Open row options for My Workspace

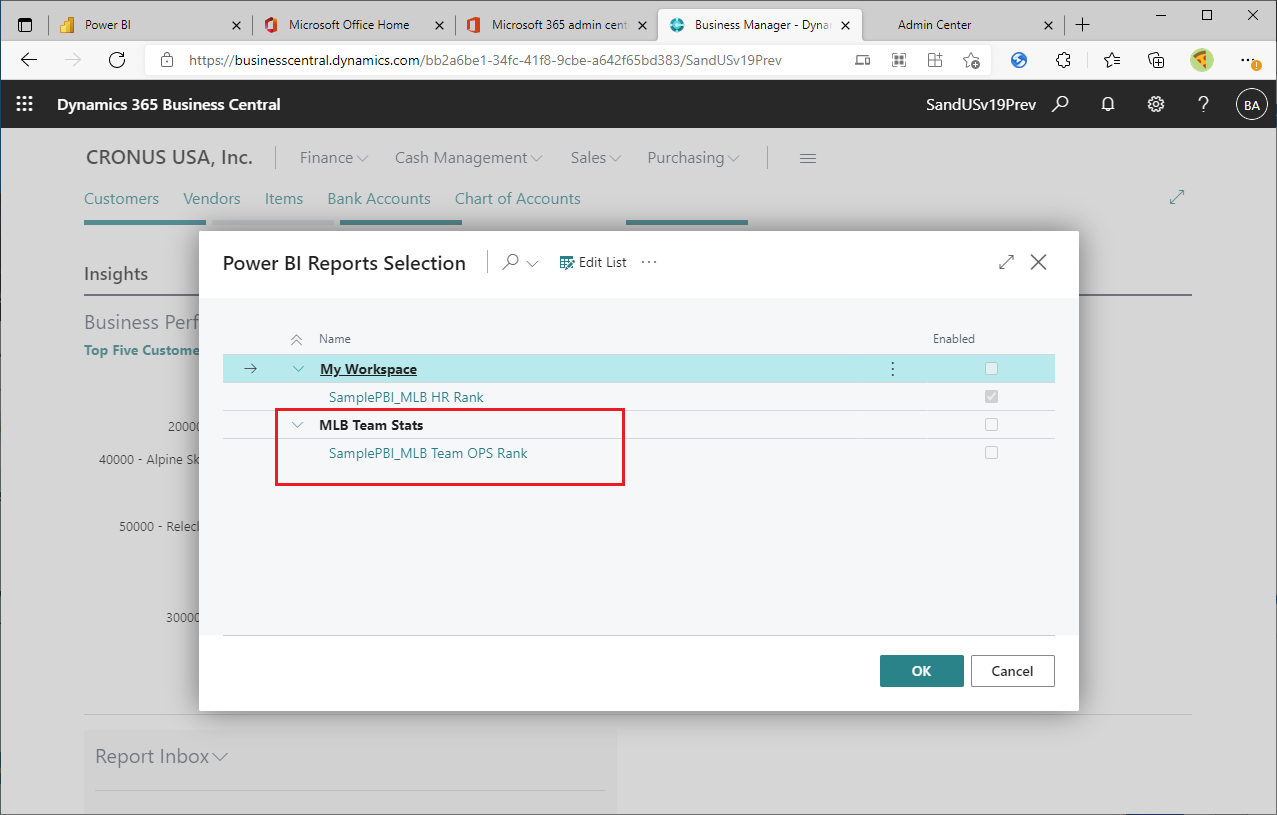(x=892, y=368)
